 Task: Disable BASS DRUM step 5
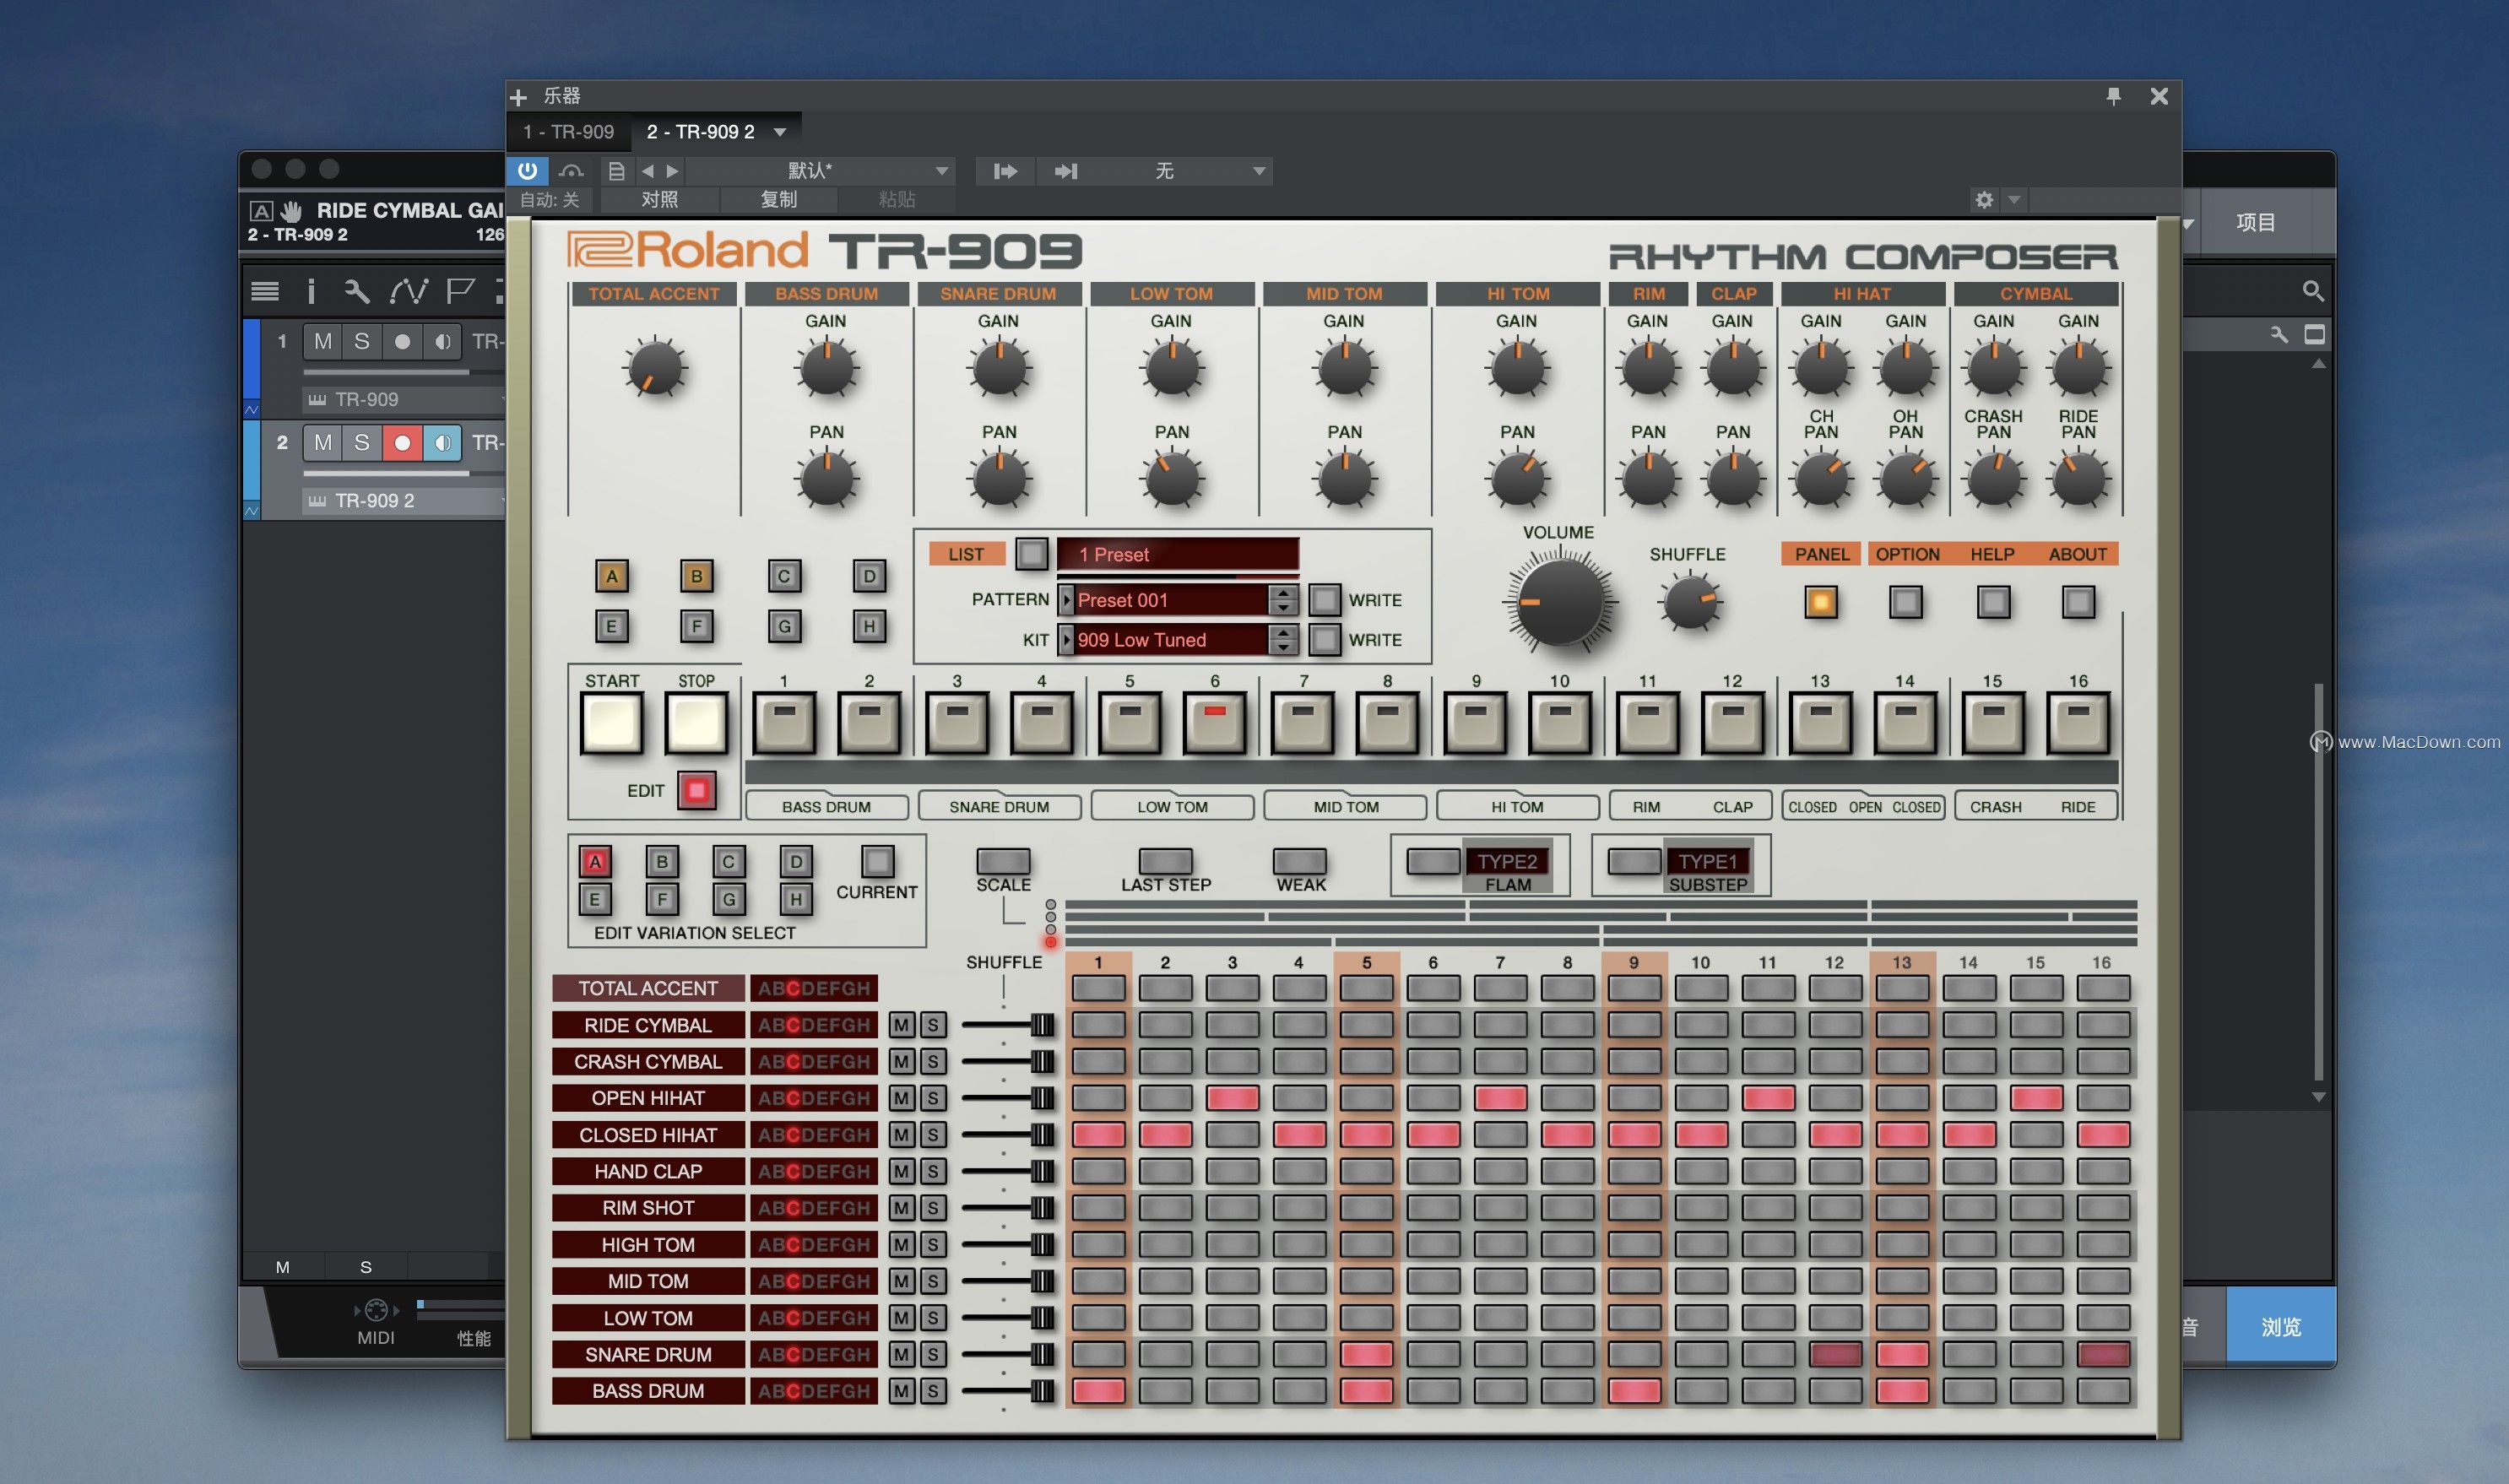1366,1391
